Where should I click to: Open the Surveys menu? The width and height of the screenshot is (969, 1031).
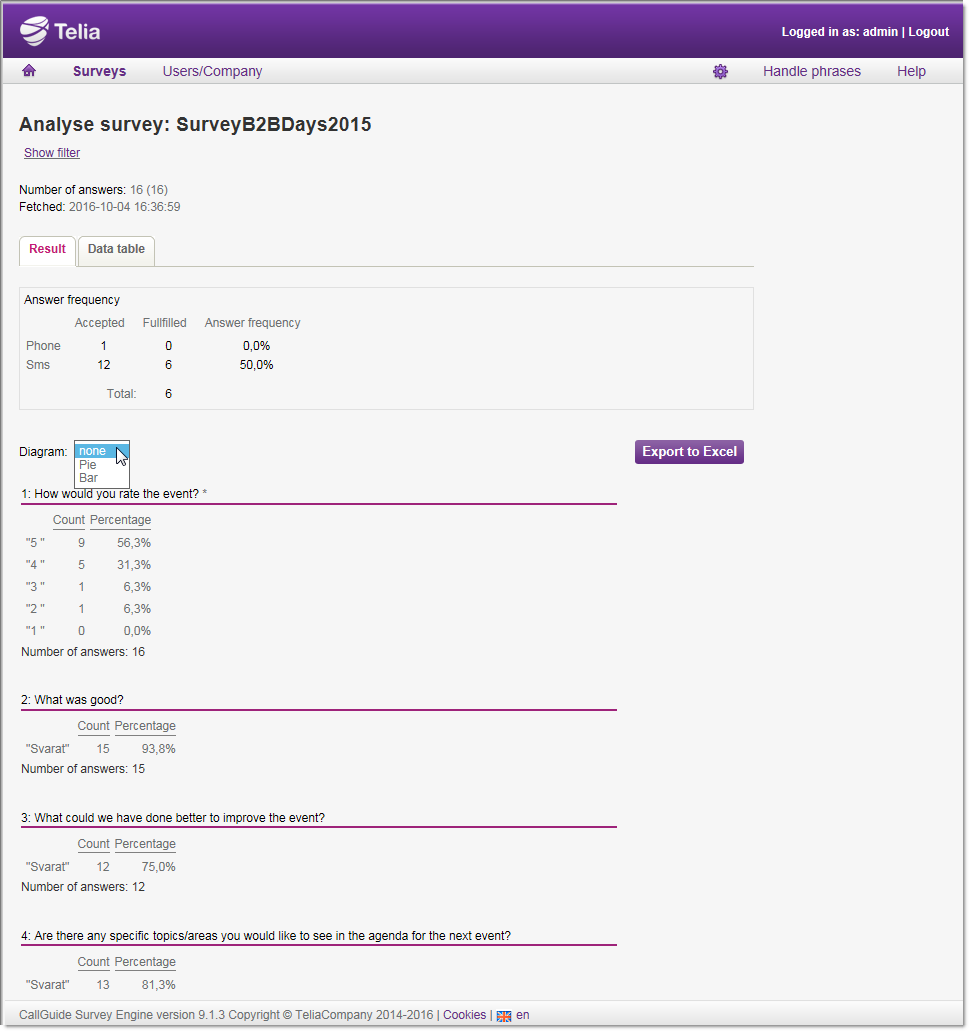click(99, 71)
